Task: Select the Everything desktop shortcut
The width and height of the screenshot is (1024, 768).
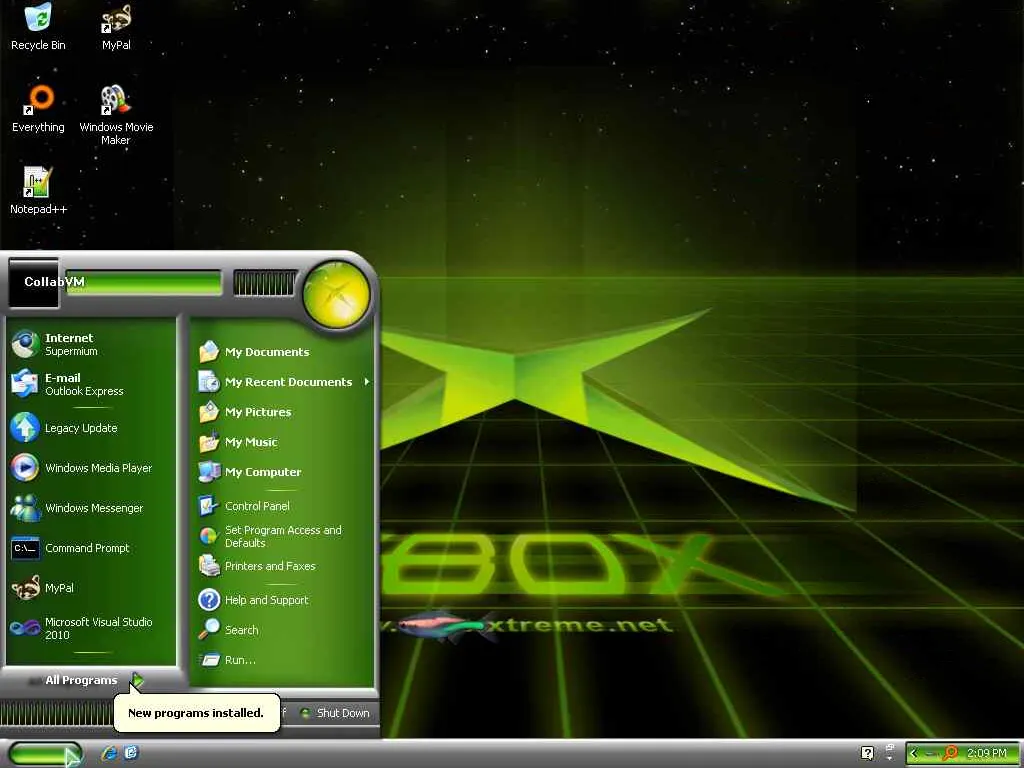Action: (38, 109)
